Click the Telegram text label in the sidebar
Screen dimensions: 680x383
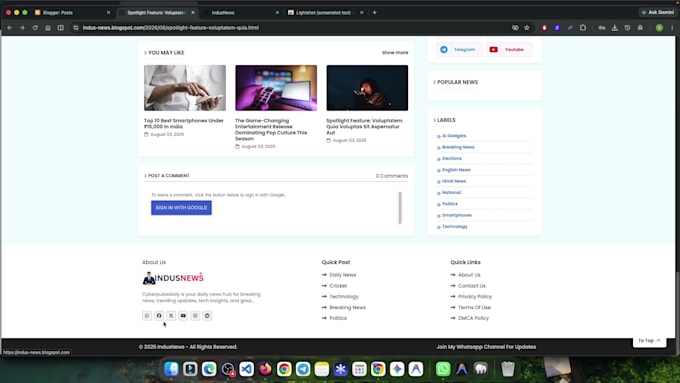[464, 49]
